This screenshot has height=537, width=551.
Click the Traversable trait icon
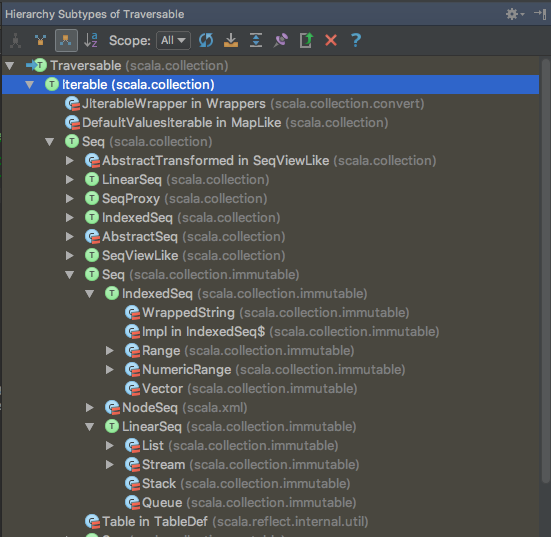pos(37,66)
